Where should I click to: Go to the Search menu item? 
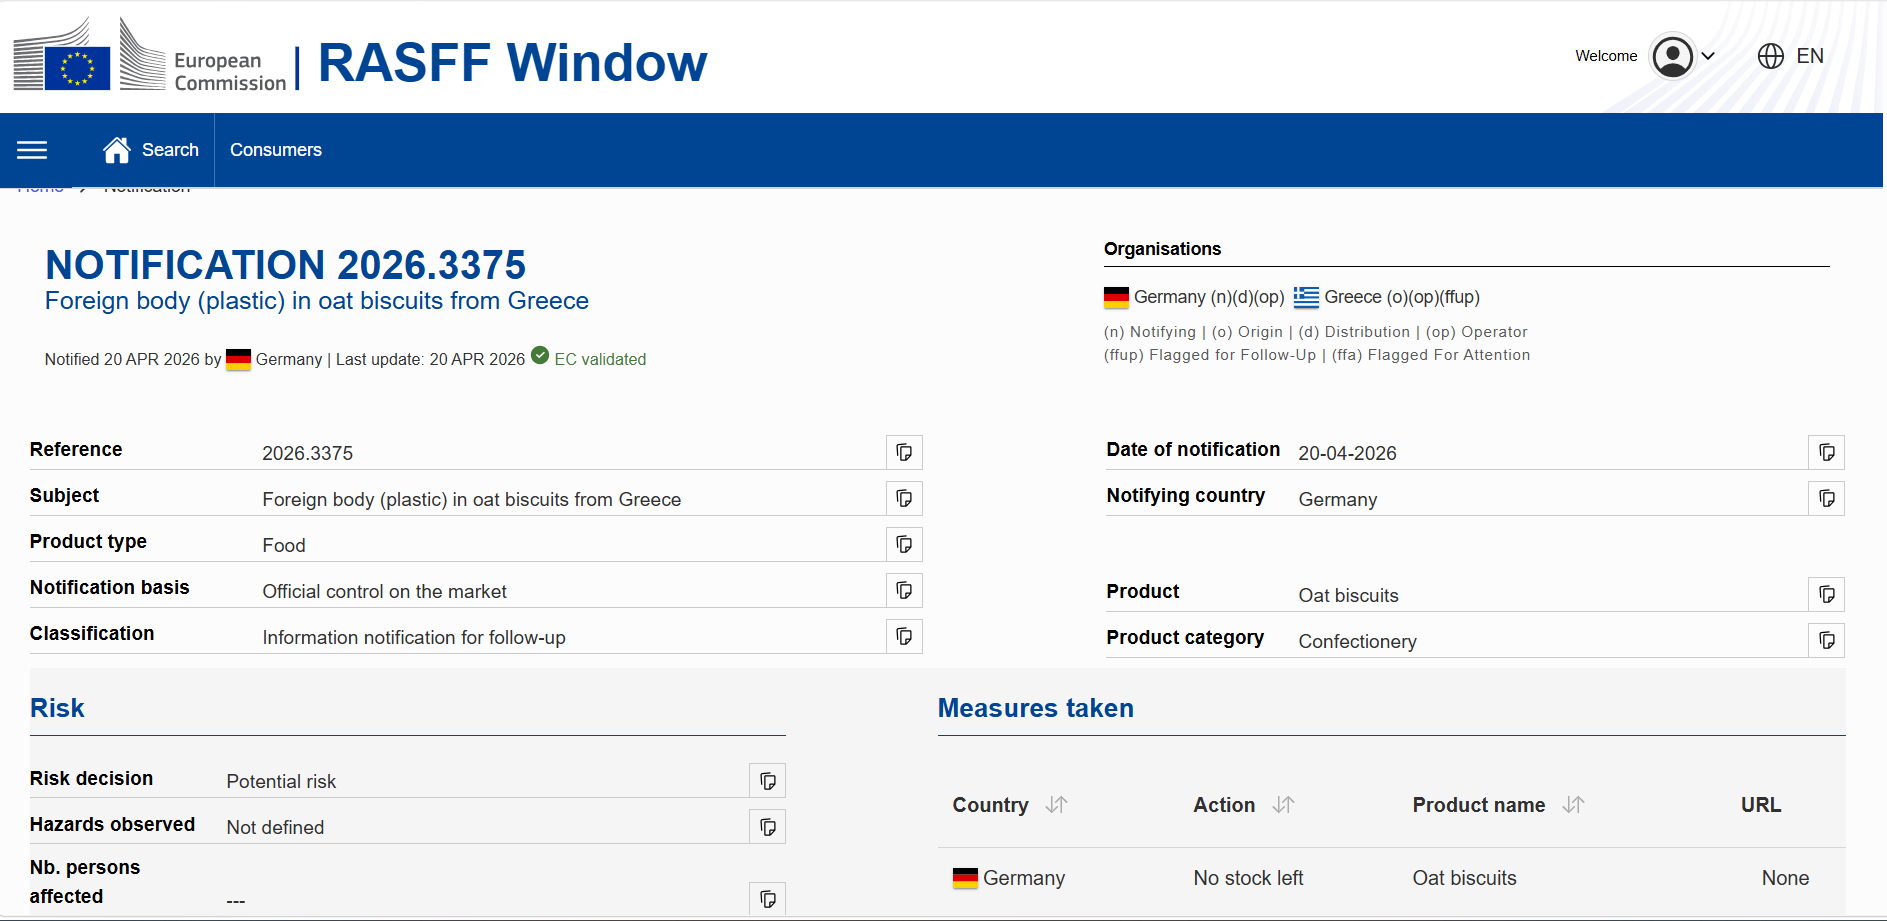point(170,150)
